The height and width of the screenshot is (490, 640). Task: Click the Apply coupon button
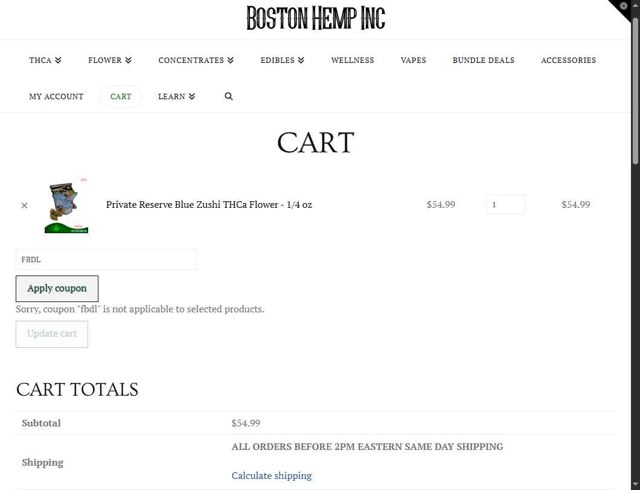point(57,288)
